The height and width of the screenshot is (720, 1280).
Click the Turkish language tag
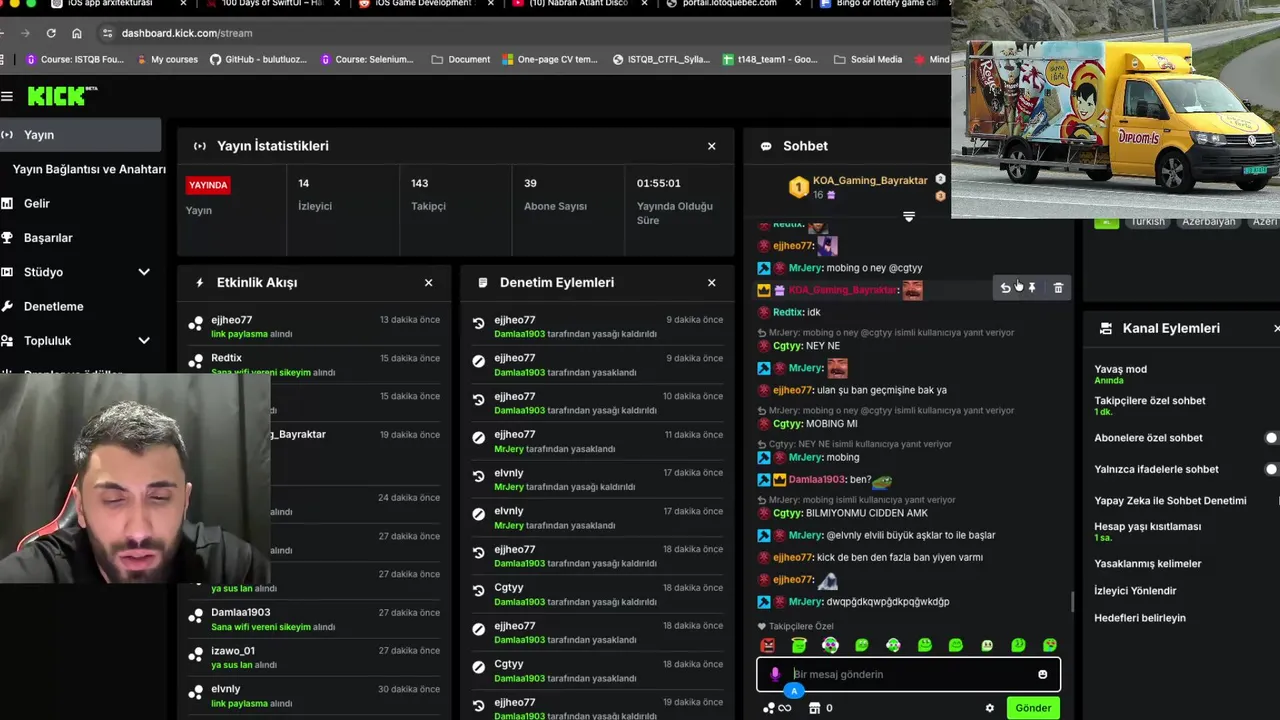[x=1147, y=221]
